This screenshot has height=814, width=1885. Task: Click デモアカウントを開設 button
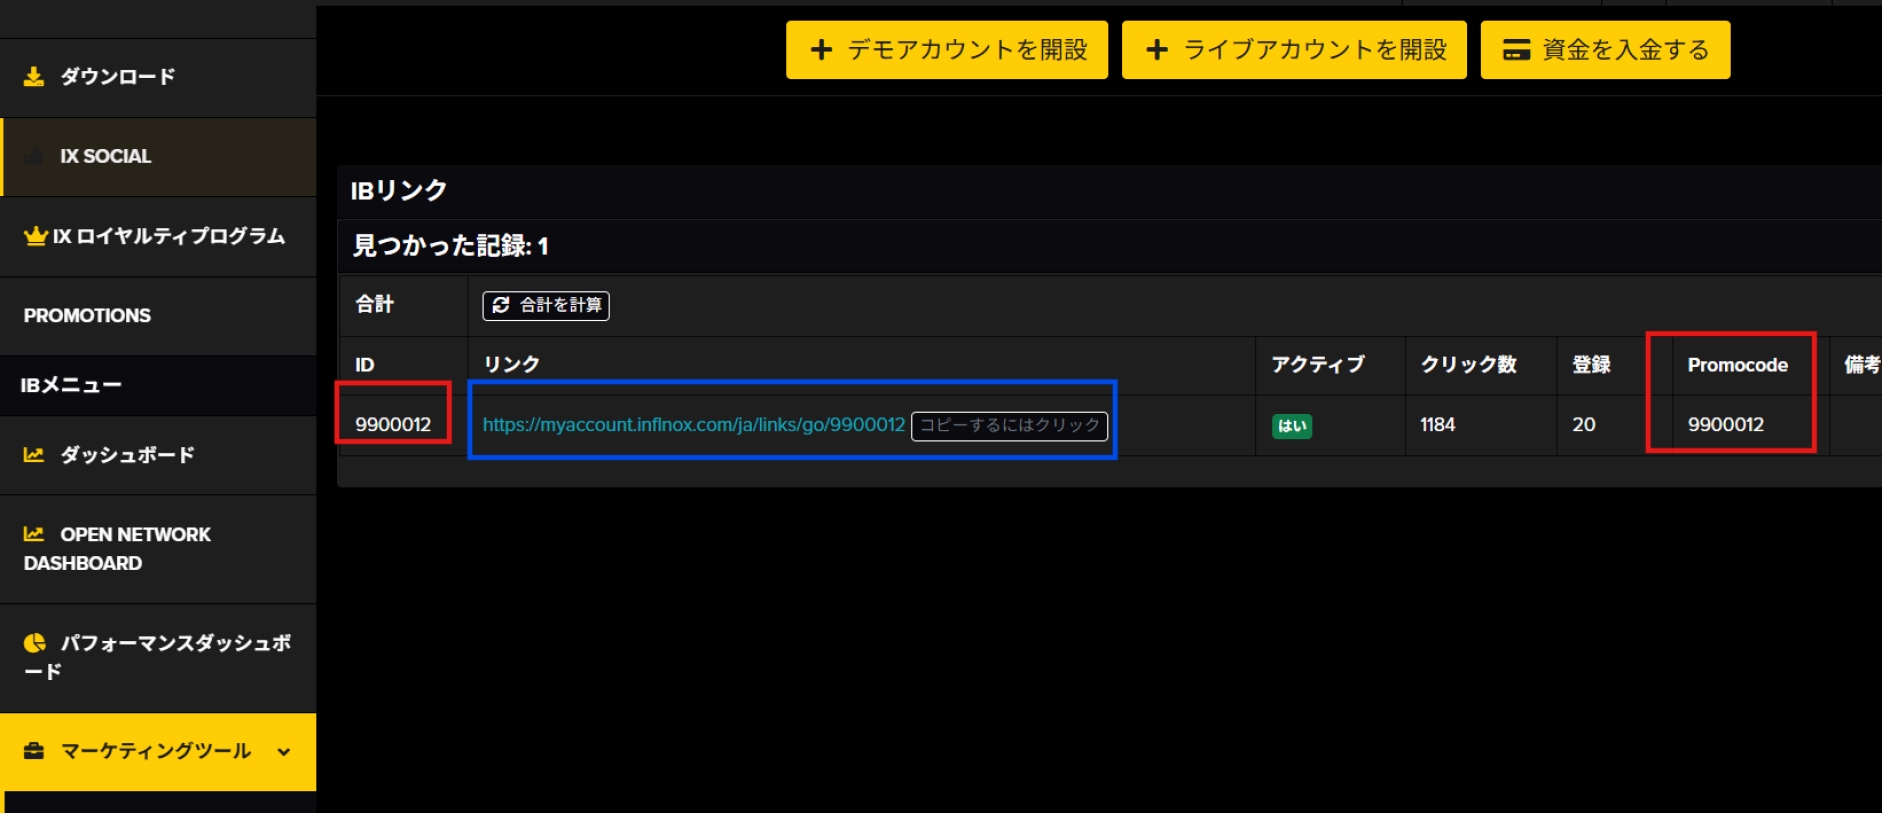click(x=946, y=50)
